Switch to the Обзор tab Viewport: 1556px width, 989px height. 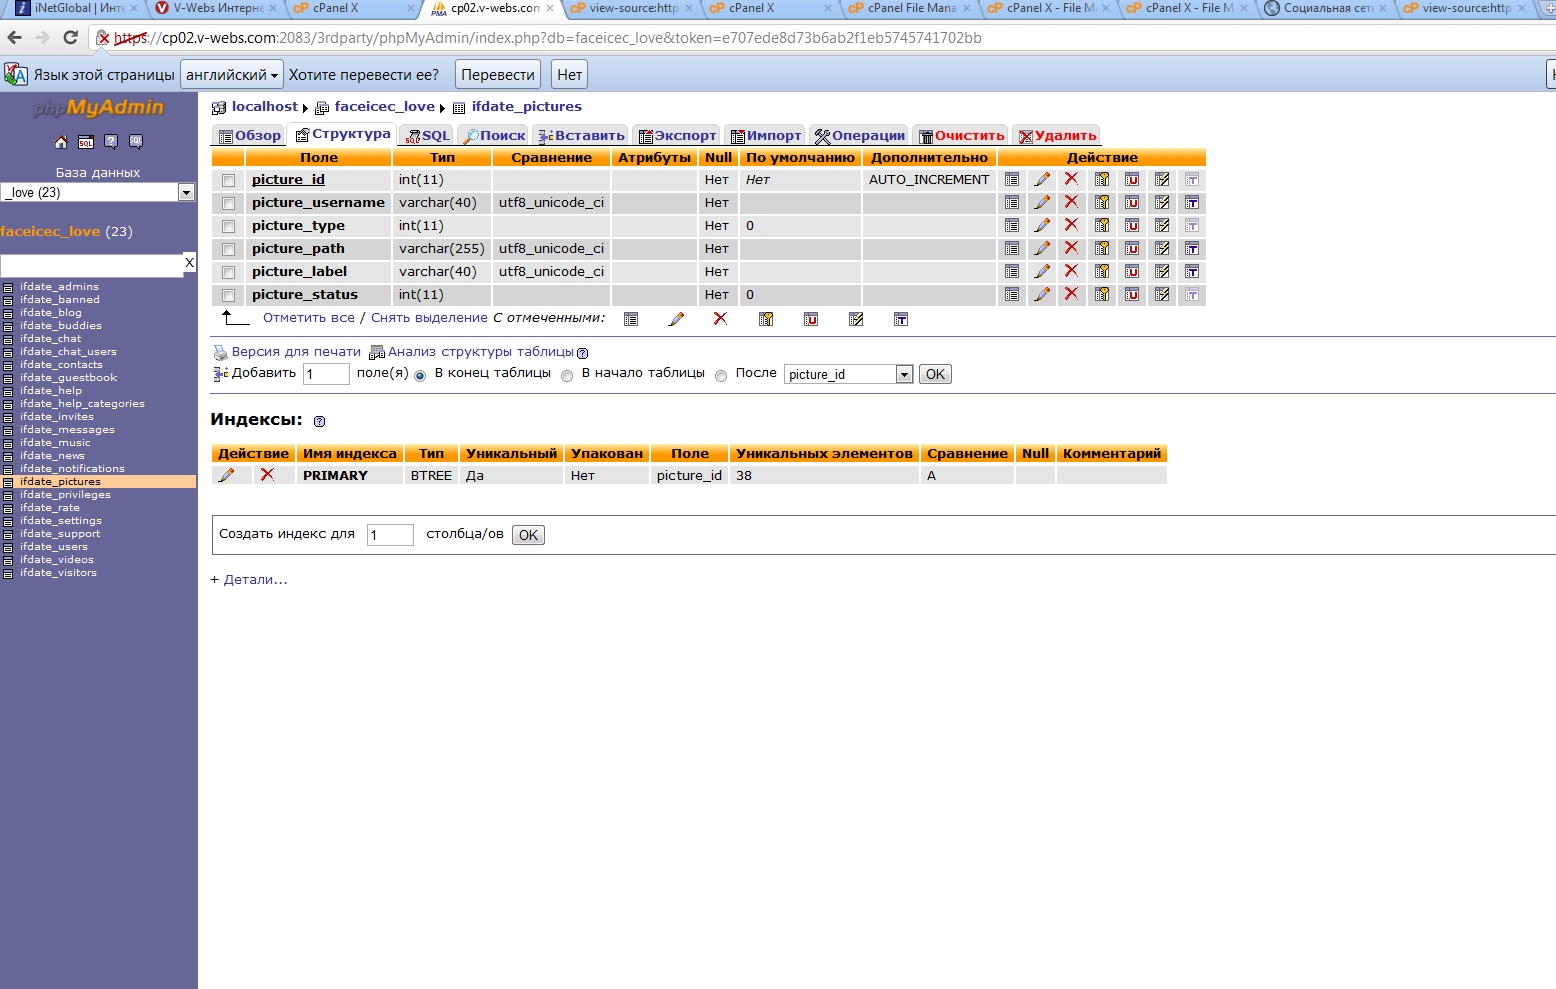tap(250, 136)
